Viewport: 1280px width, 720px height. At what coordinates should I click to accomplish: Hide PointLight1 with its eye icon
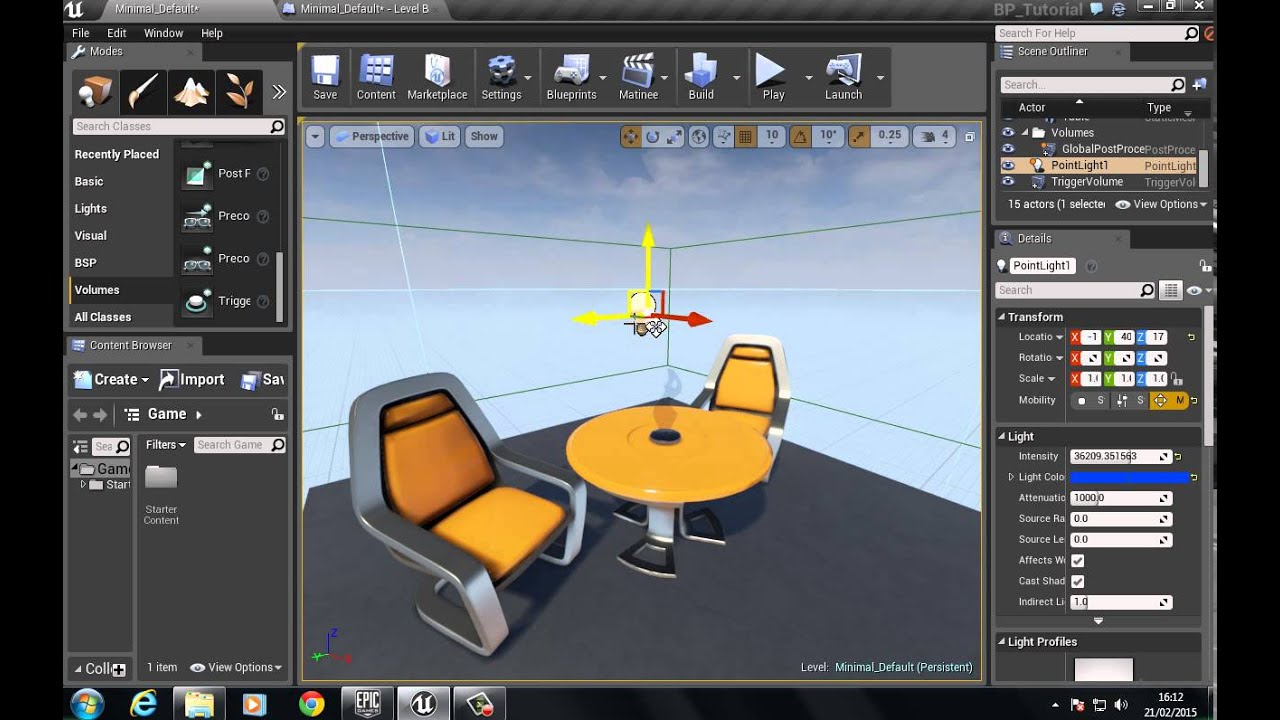(x=1008, y=165)
